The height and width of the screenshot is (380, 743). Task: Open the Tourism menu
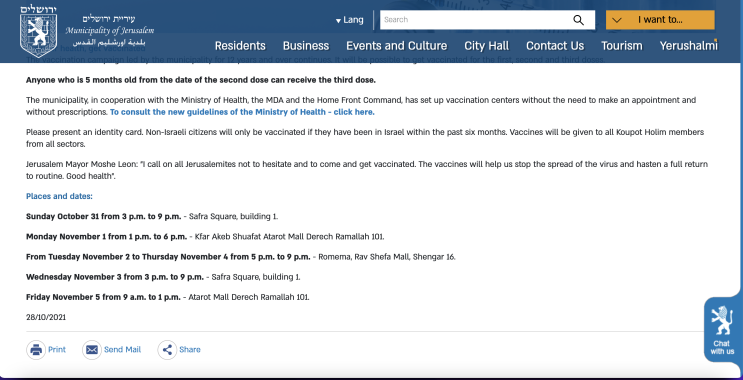coord(622,46)
